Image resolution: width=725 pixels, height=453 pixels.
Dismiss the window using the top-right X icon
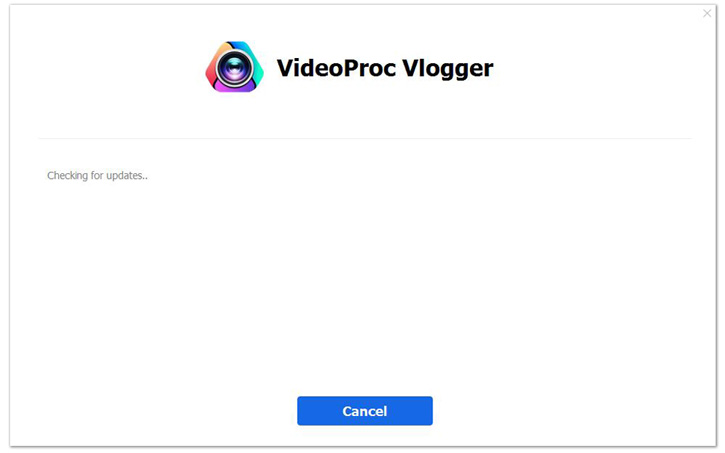(x=707, y=14)
